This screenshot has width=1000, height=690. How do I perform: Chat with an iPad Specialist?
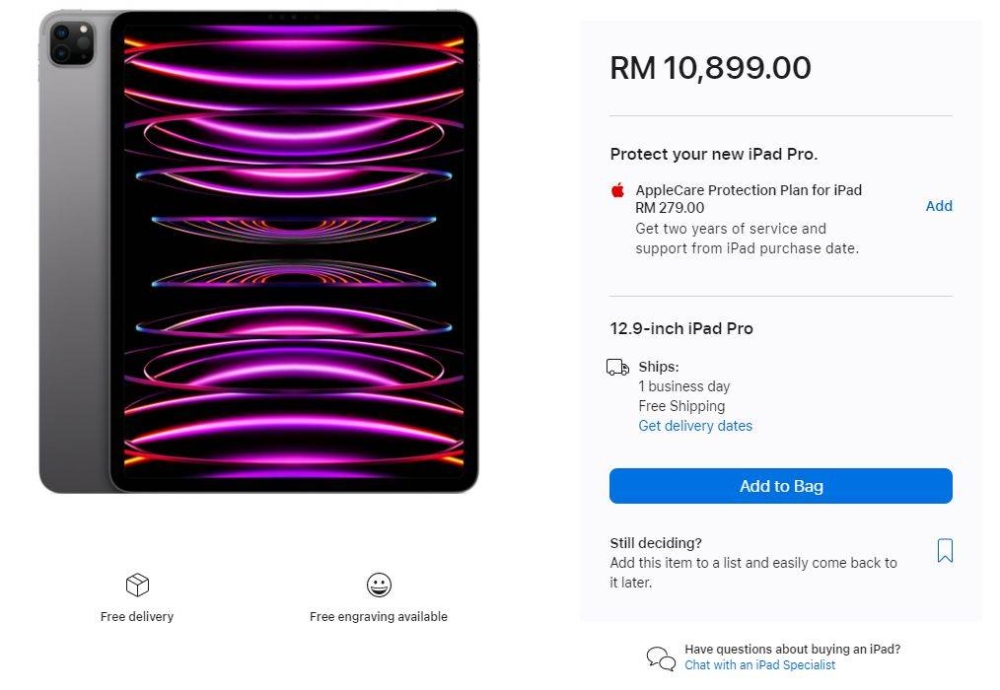(760, 665)
